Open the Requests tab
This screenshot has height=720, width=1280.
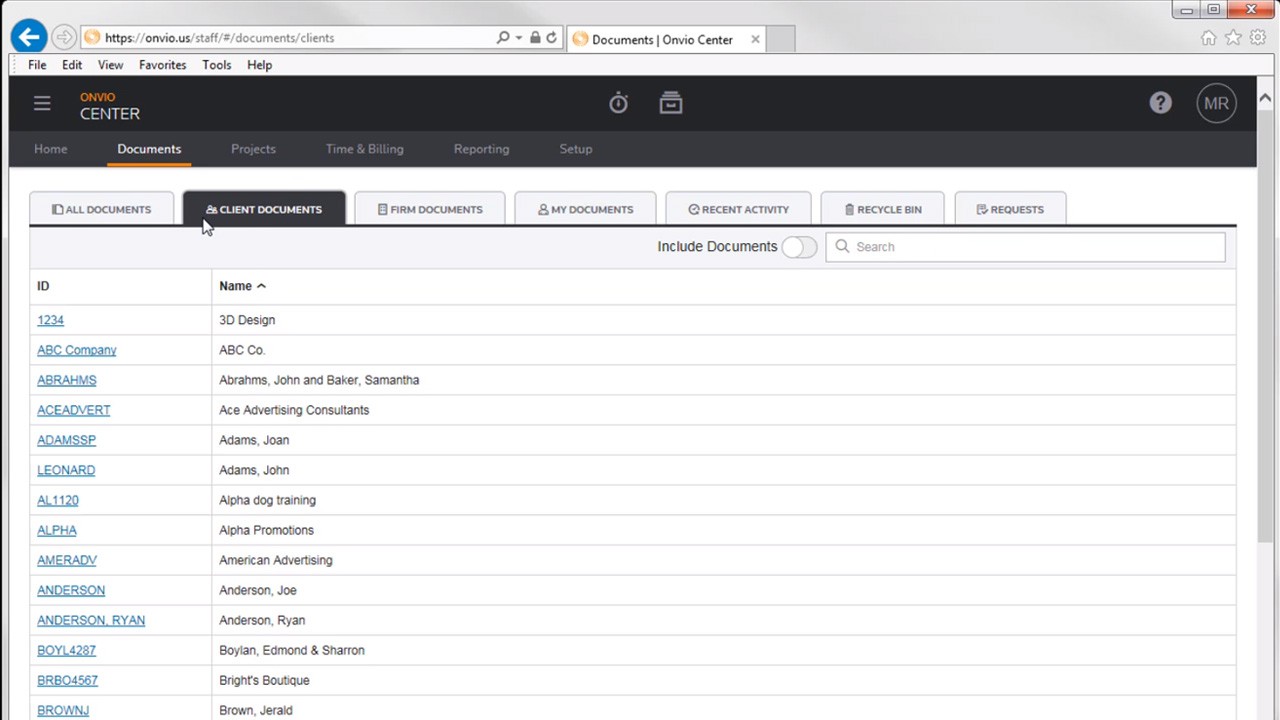[x=1010, y=210]
